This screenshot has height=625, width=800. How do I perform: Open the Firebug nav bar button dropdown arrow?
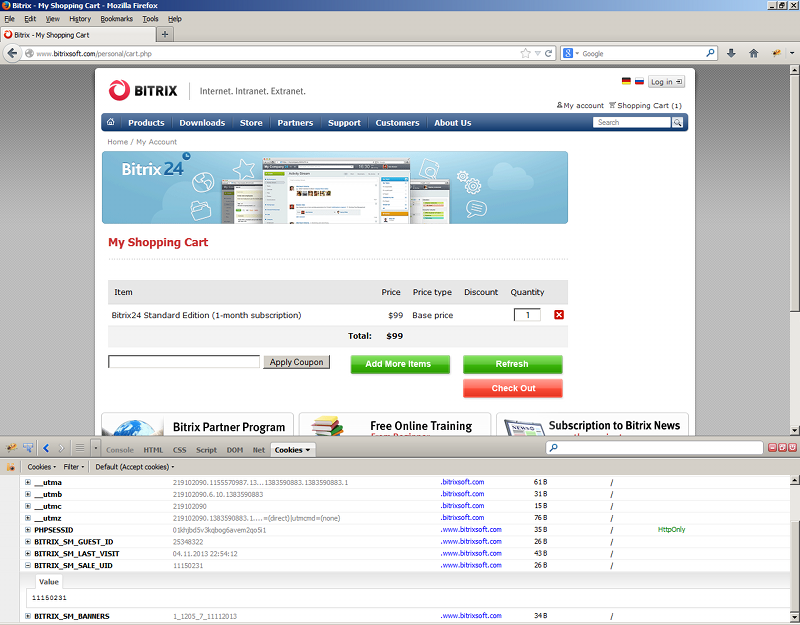(792, 53)
